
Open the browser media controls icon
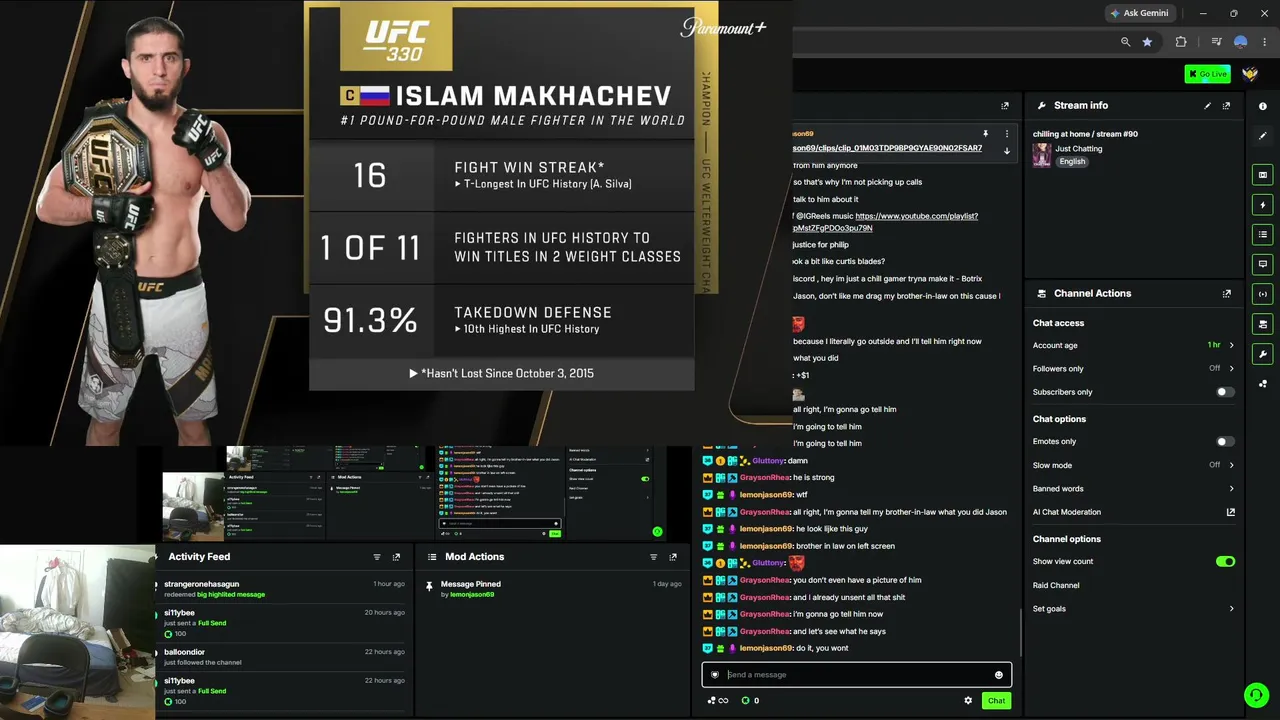1216,42
